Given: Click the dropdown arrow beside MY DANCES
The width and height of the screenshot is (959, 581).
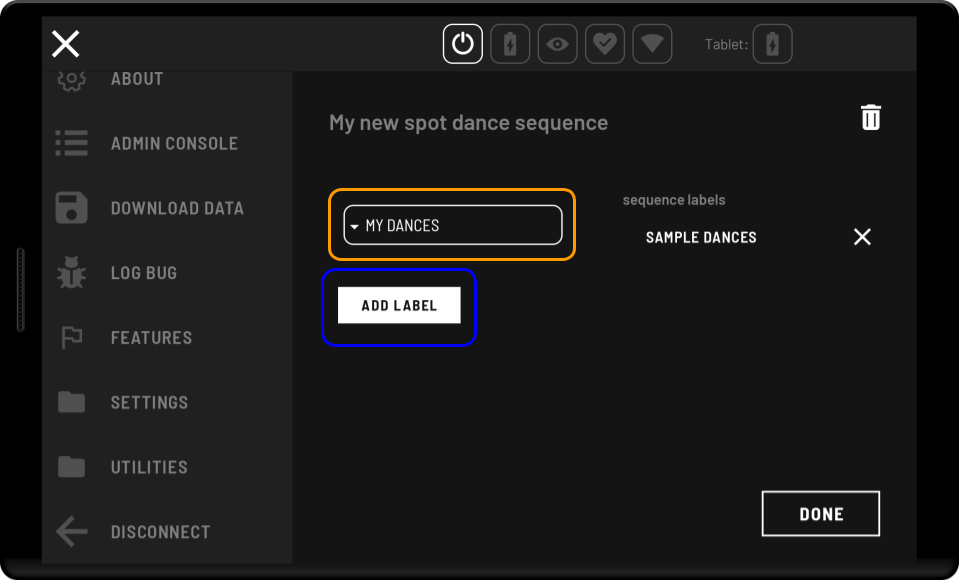Looking at the screenshot, I should click(x=354, y=226).
